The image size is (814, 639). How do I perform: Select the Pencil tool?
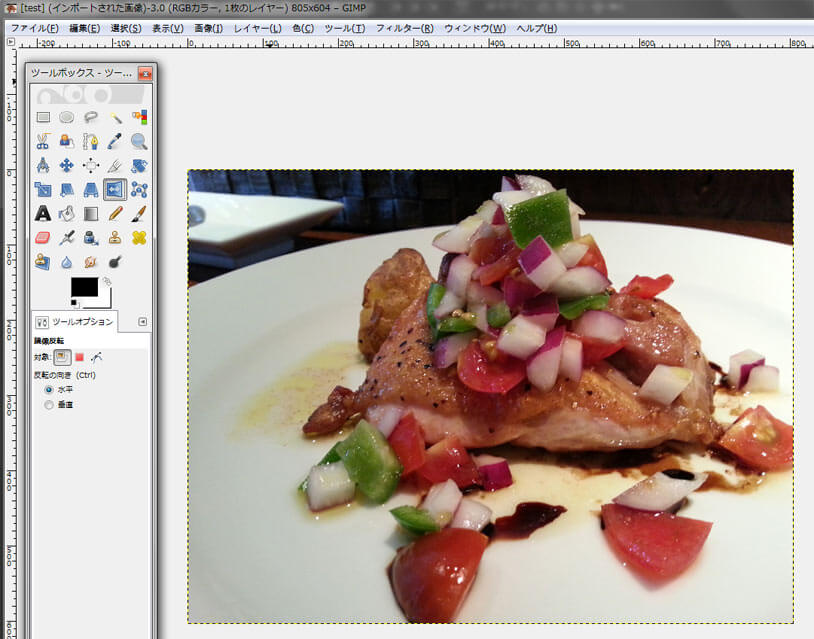pos(115,213)
